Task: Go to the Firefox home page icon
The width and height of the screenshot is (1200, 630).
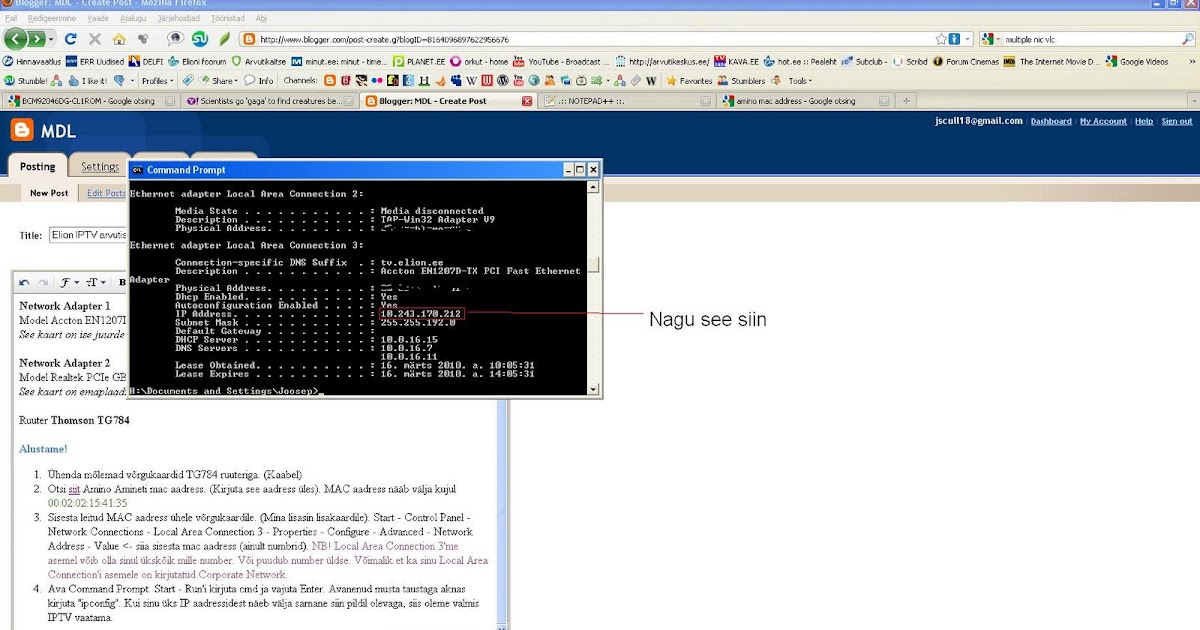Action: [119, 39]
